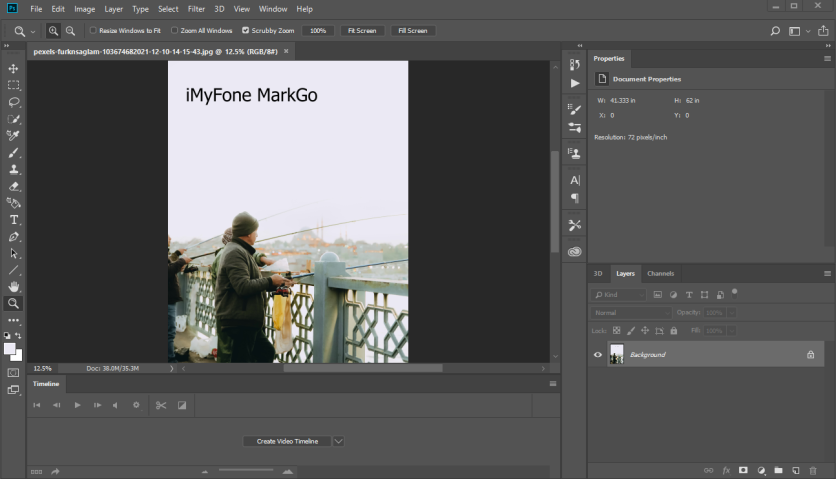836x479 pixels.
Task: Toggle the type layer filter
Action: pos(689,294)
